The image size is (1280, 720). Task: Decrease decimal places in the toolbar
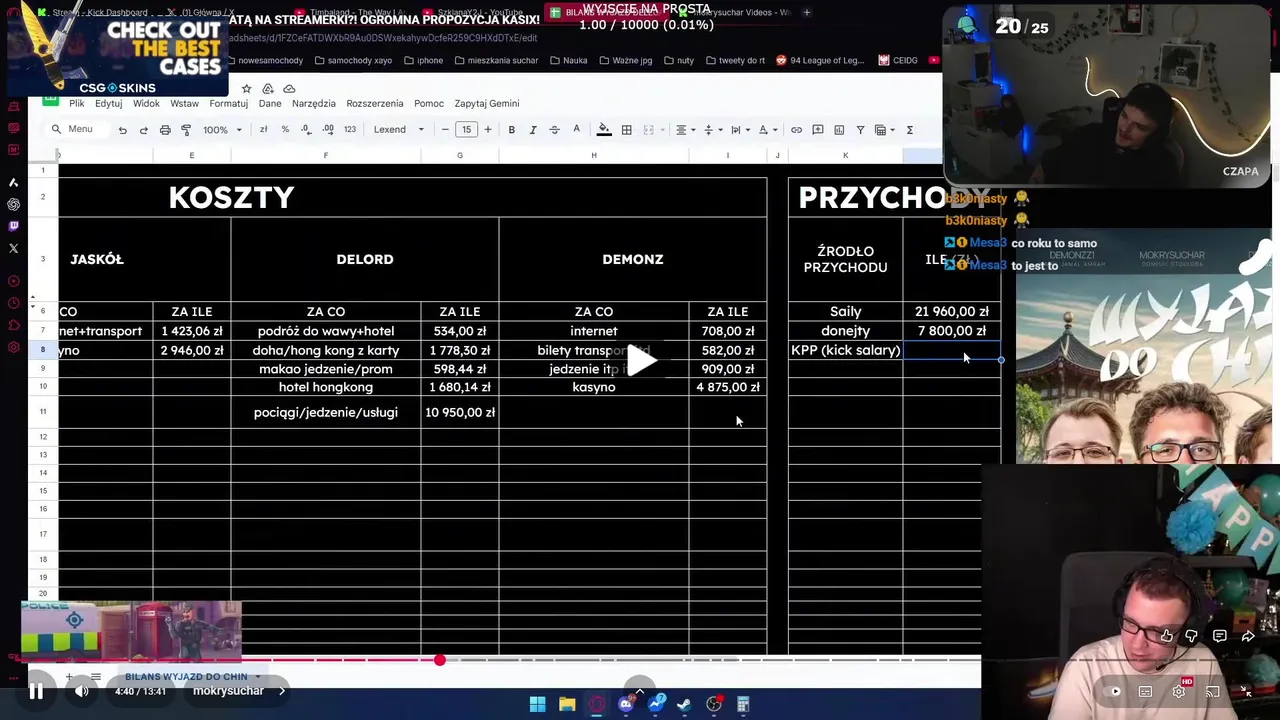point(306,130)
